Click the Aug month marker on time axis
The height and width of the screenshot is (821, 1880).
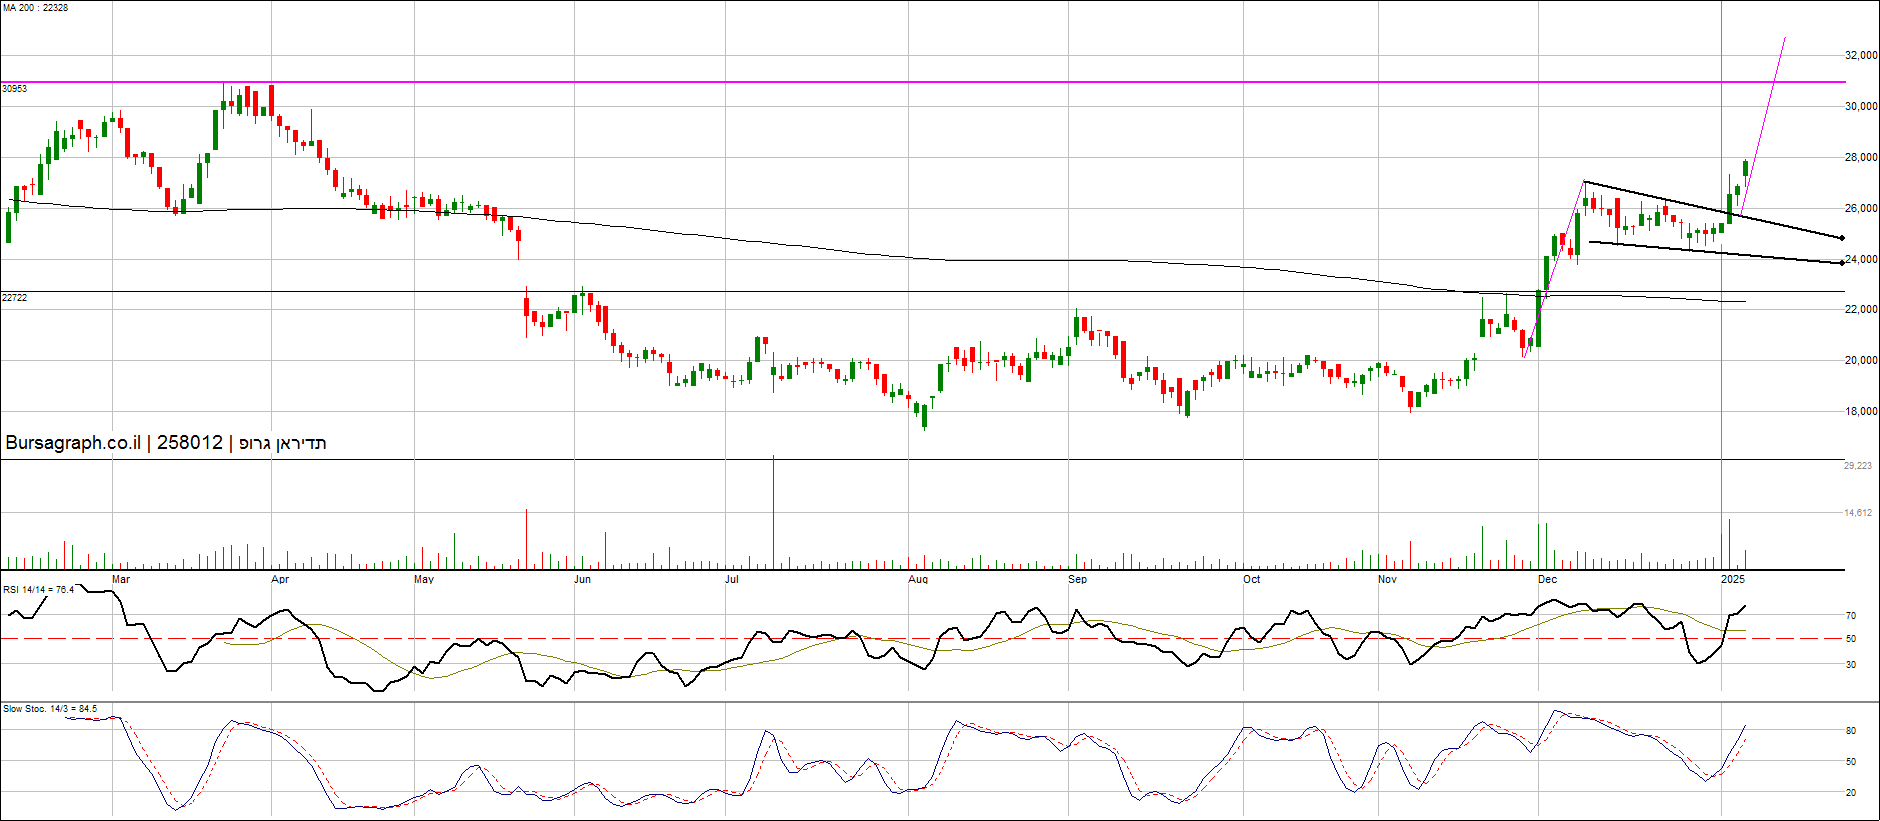click(x=918, y=579)
